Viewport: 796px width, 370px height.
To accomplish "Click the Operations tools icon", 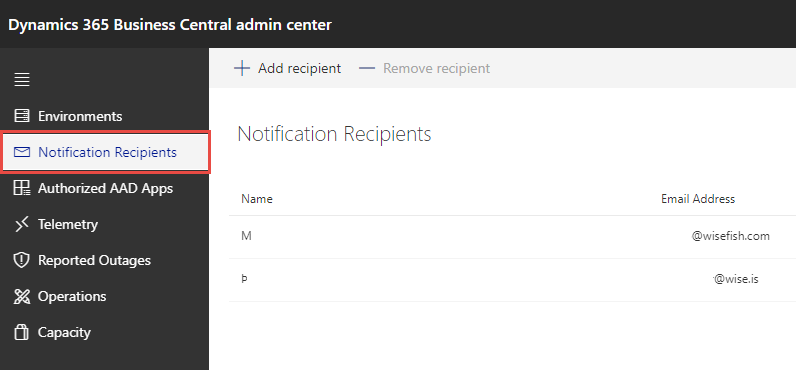I will 22,296.
